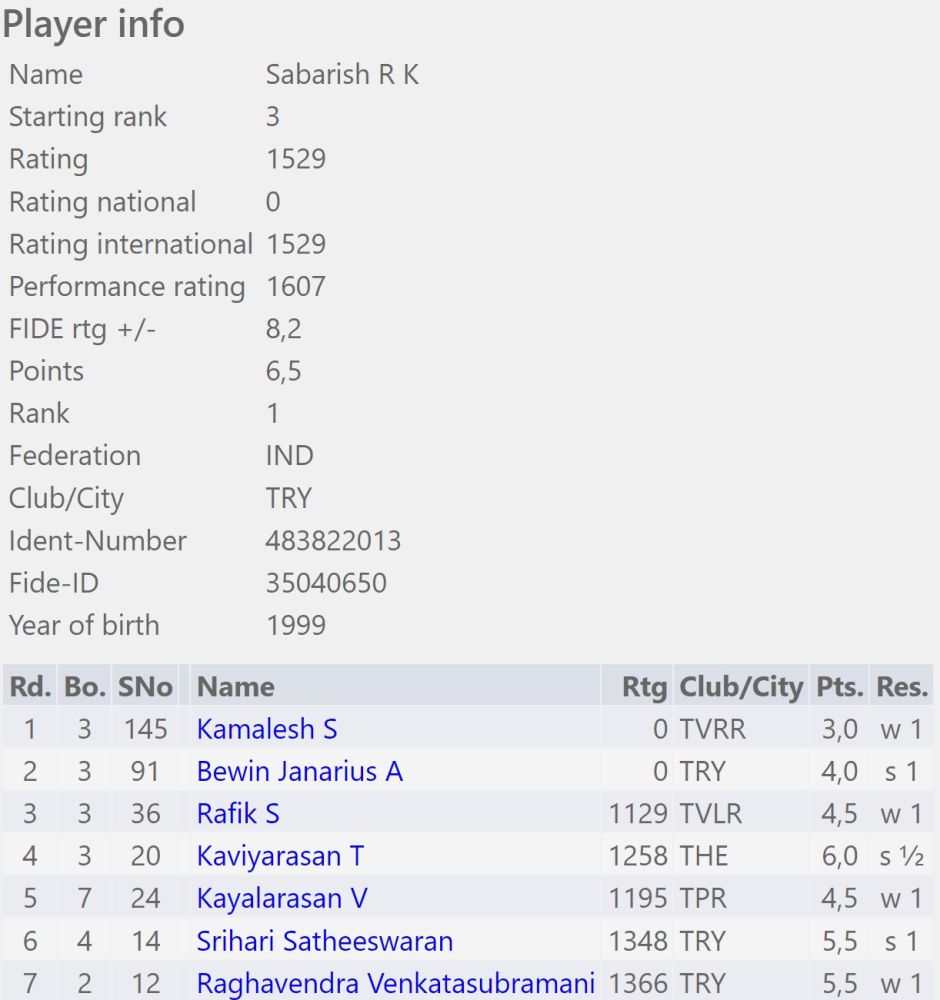Click the Rd. column header
940x1000 pixels.
pyautogui.click(x=30, y=687)
